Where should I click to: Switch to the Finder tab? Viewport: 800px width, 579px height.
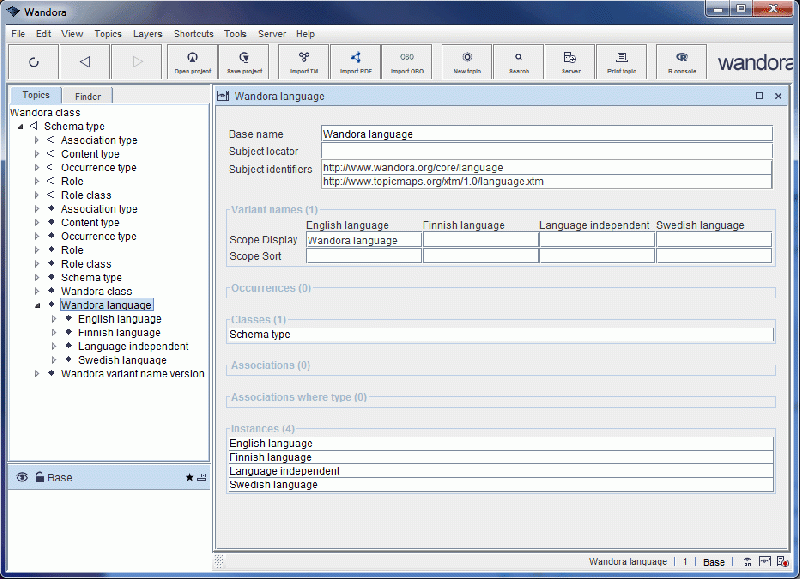pos(87,96)
